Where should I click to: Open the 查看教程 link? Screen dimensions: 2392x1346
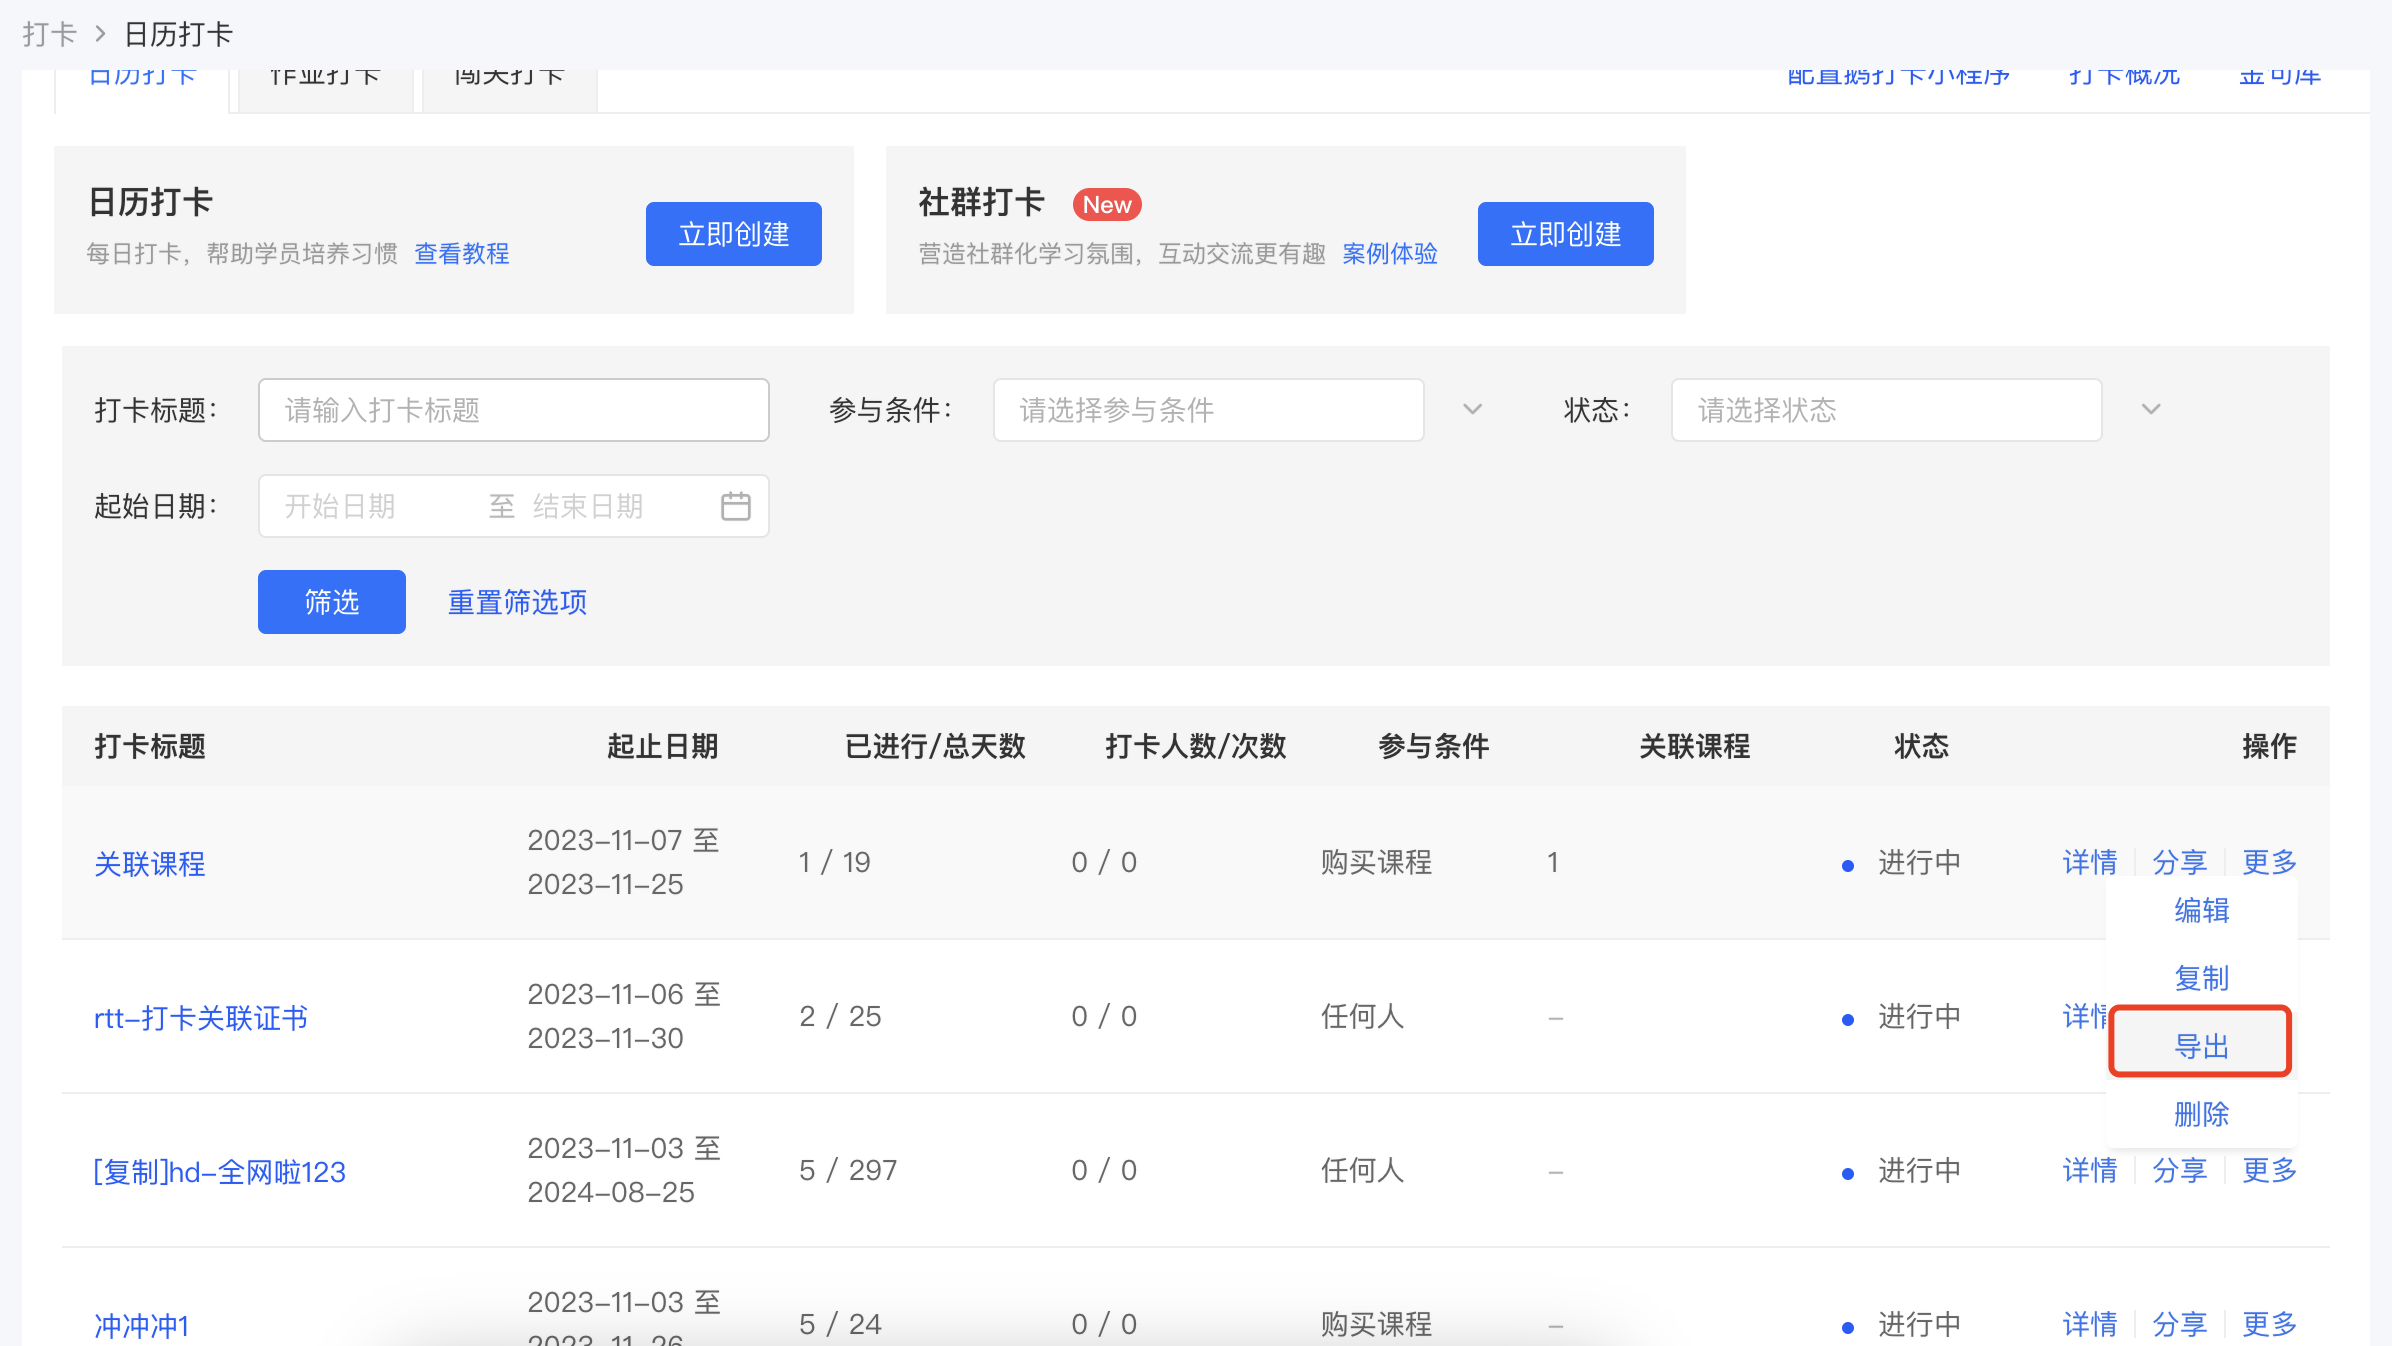pyautogui.click(x=462, y=254)
